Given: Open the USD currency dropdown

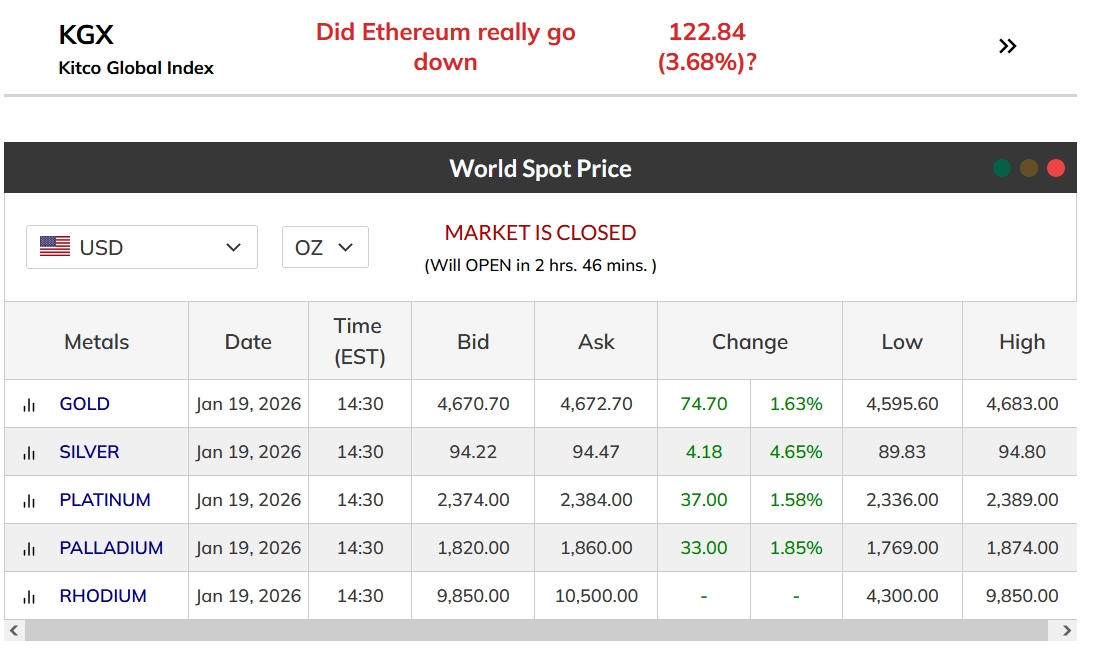Looking at the screenshot, I should (x=142, y=247).
